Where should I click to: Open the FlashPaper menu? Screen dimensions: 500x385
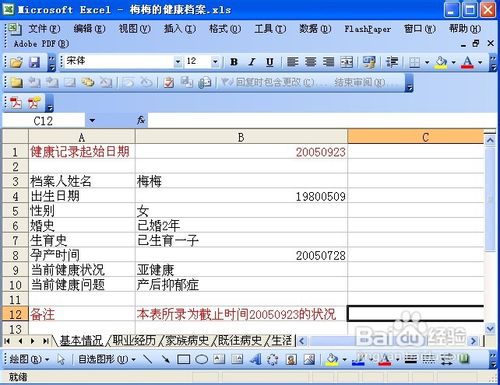[367, 29]
